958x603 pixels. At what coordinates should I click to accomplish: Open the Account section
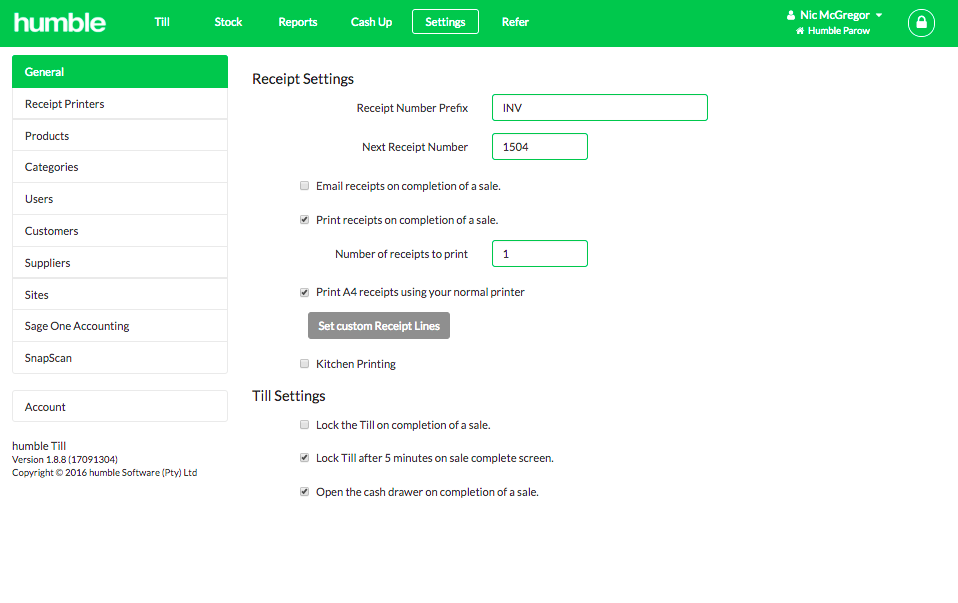click(120, 406)
